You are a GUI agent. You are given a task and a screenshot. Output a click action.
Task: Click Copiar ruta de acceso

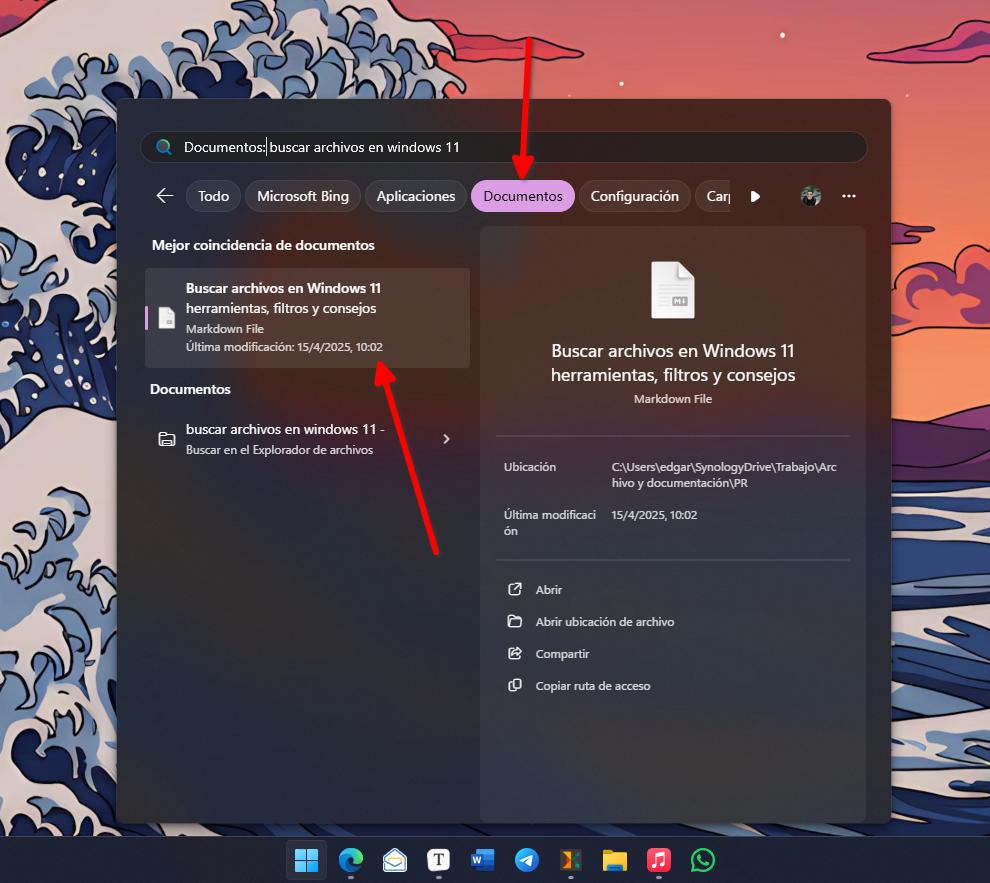click(593, 686)
